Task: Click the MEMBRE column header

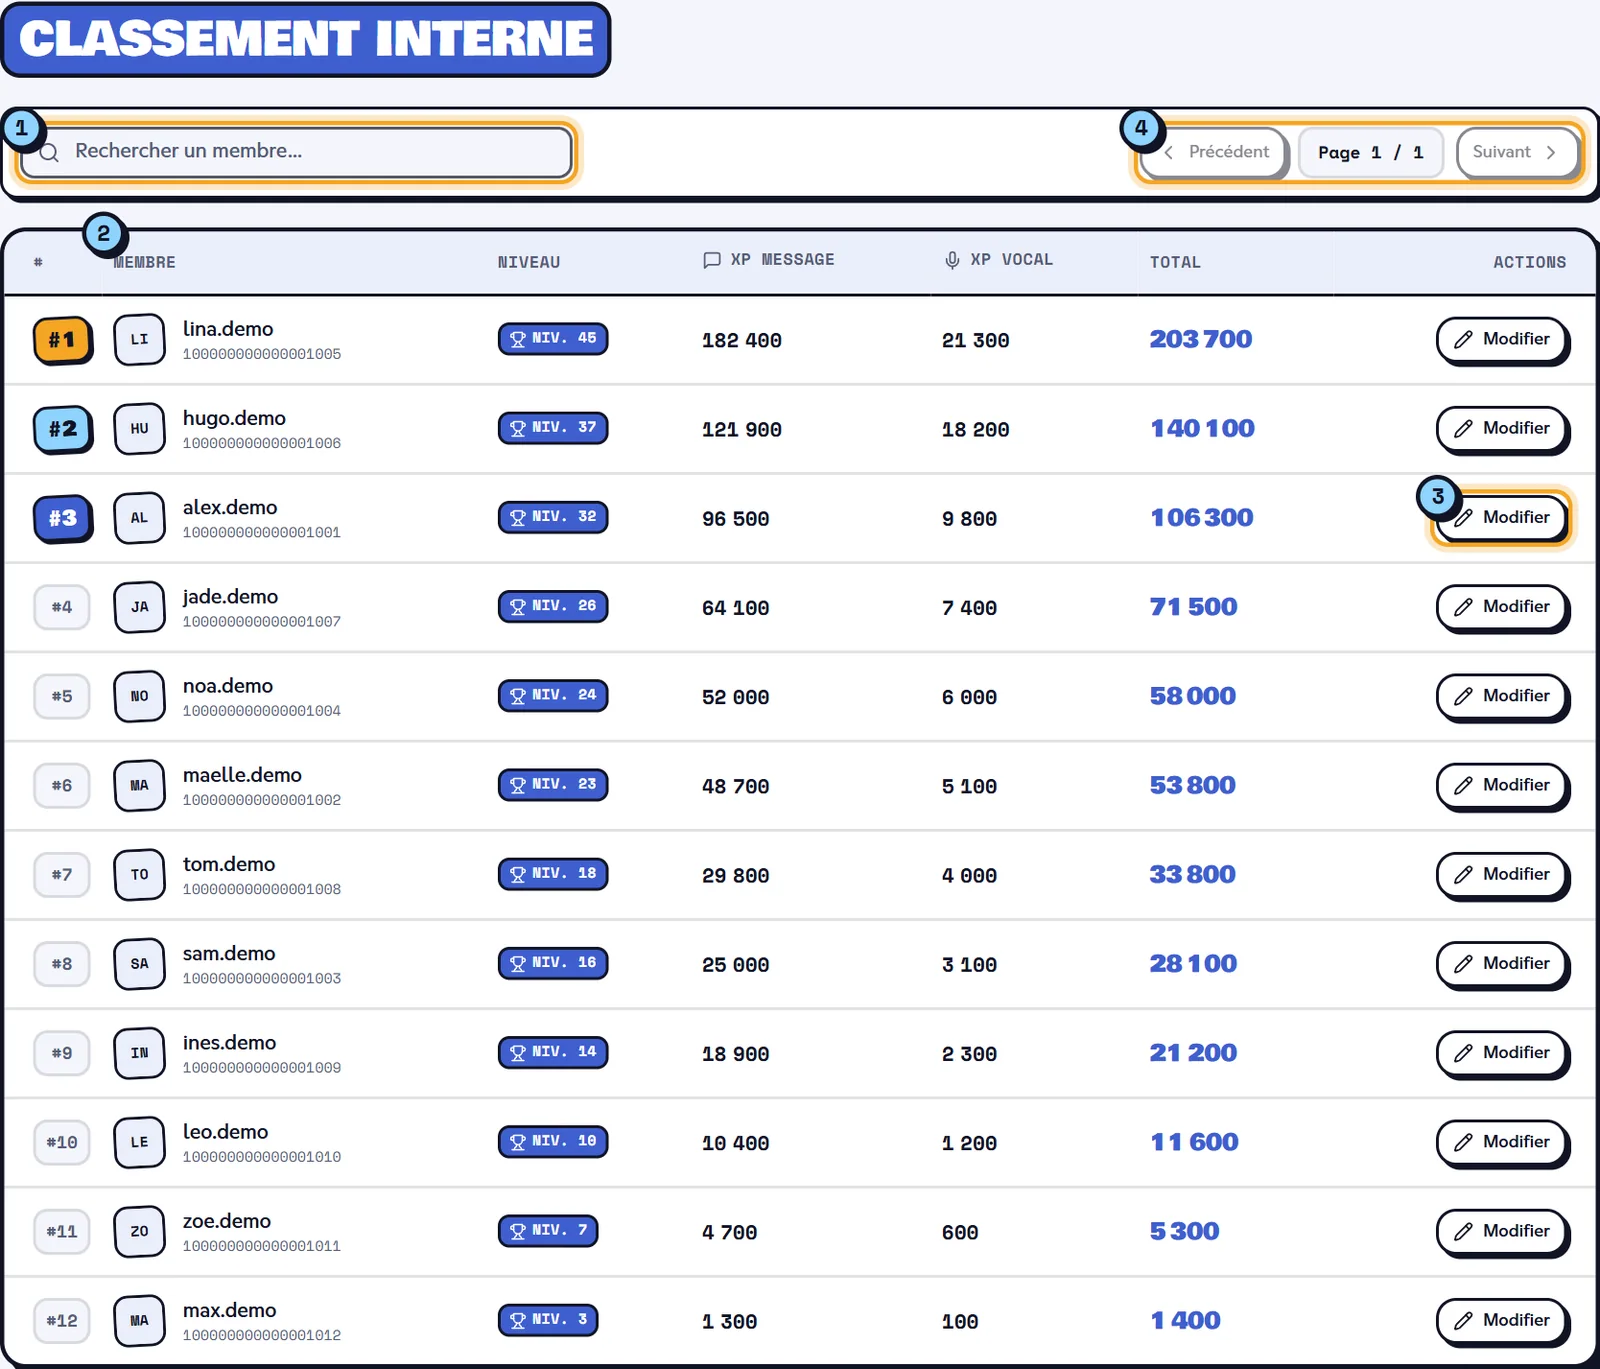Action: [x=145, y=262]
